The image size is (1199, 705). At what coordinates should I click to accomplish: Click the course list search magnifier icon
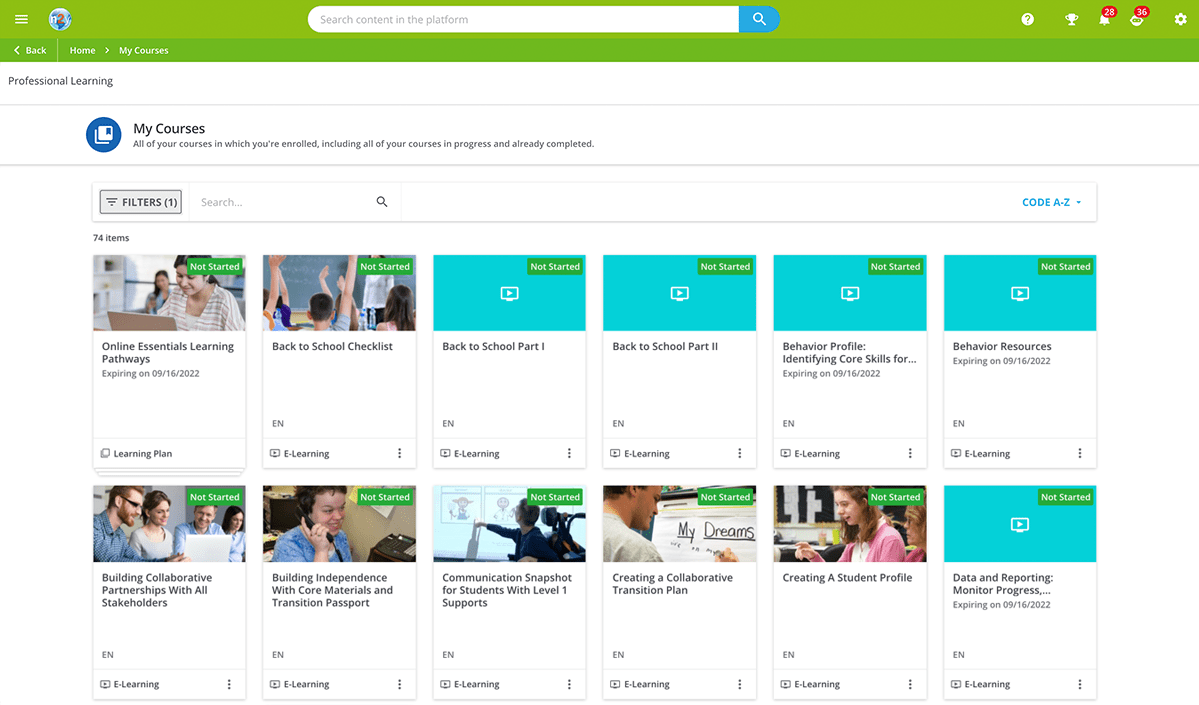tap(382, 202)
